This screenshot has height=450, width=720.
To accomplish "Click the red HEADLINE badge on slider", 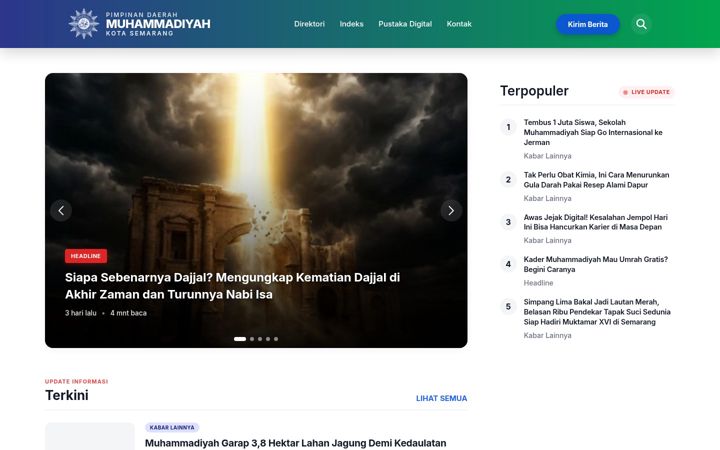I will tap(86, 256).
